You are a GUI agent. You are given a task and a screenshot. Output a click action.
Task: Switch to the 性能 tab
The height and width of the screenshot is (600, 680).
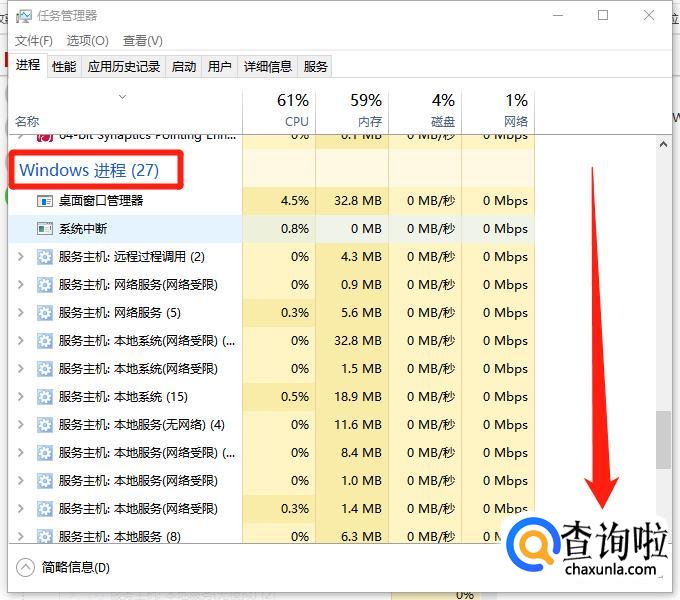click(x=64, y=66)
